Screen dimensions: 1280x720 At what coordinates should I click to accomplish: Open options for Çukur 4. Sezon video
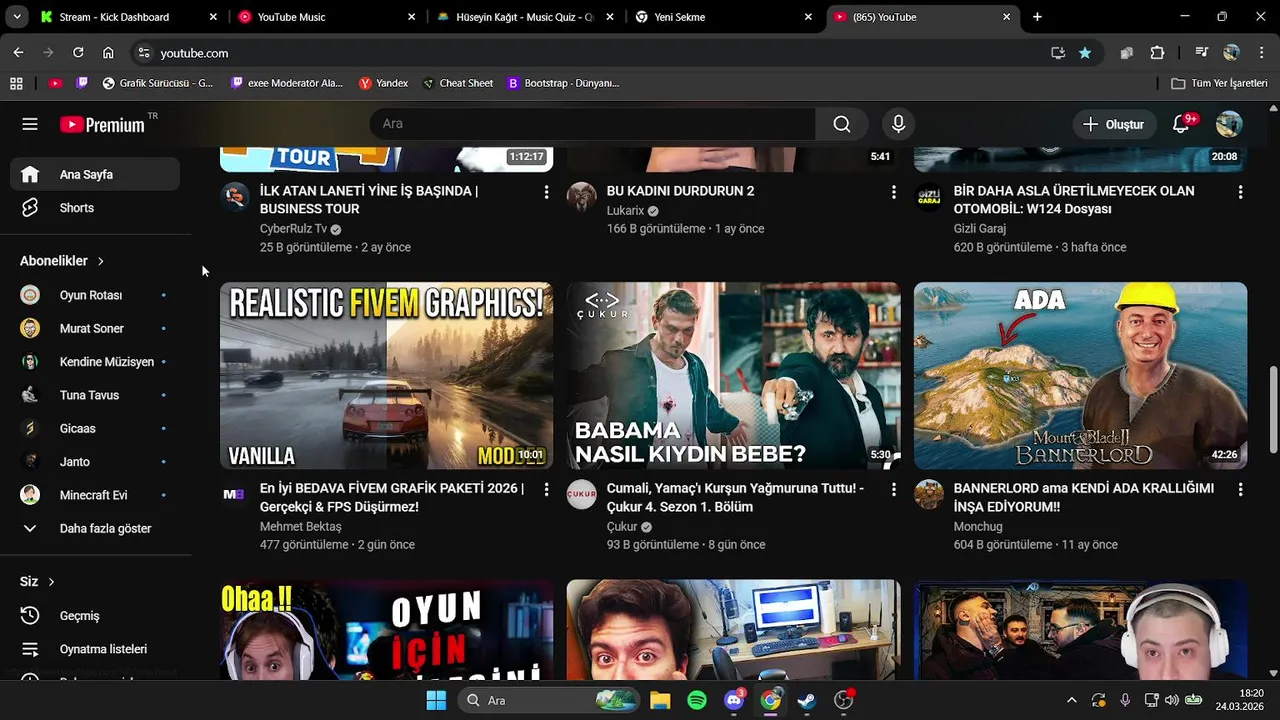point(893,489)
